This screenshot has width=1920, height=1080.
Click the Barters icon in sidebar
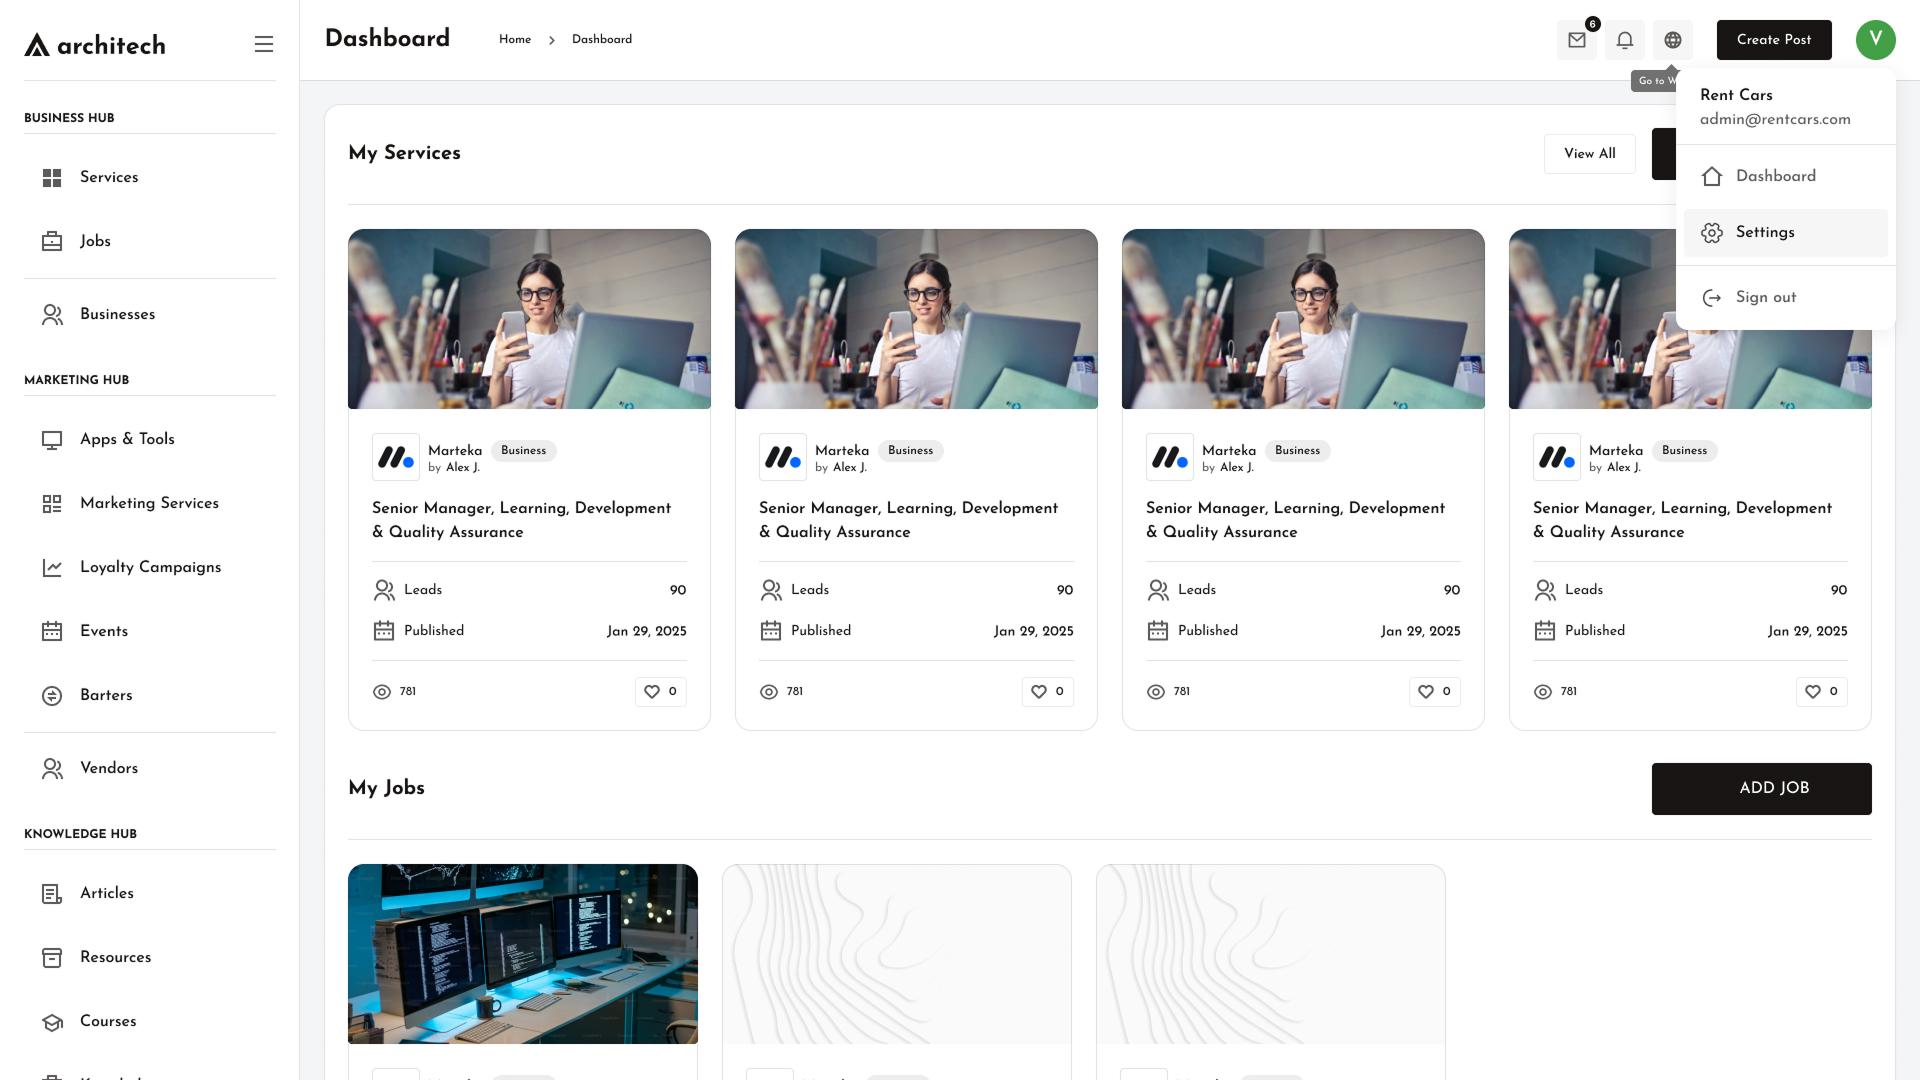click(52, 696)
